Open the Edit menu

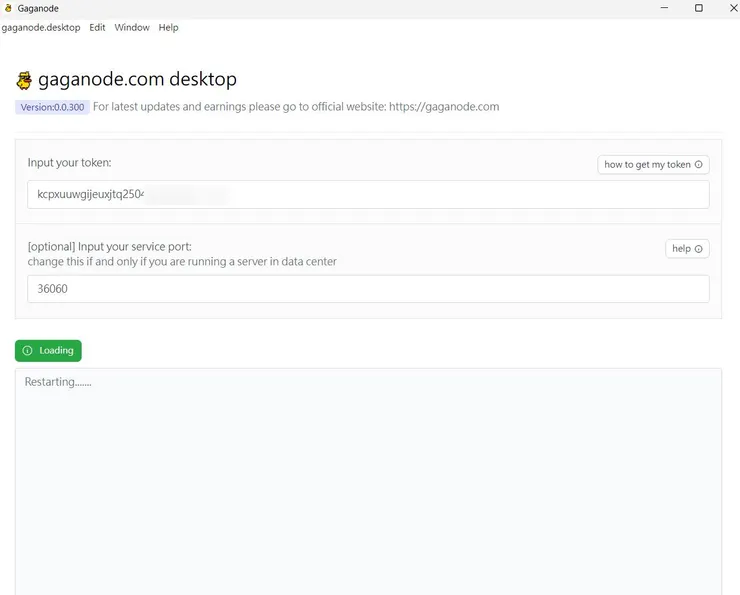click(97, 27)
